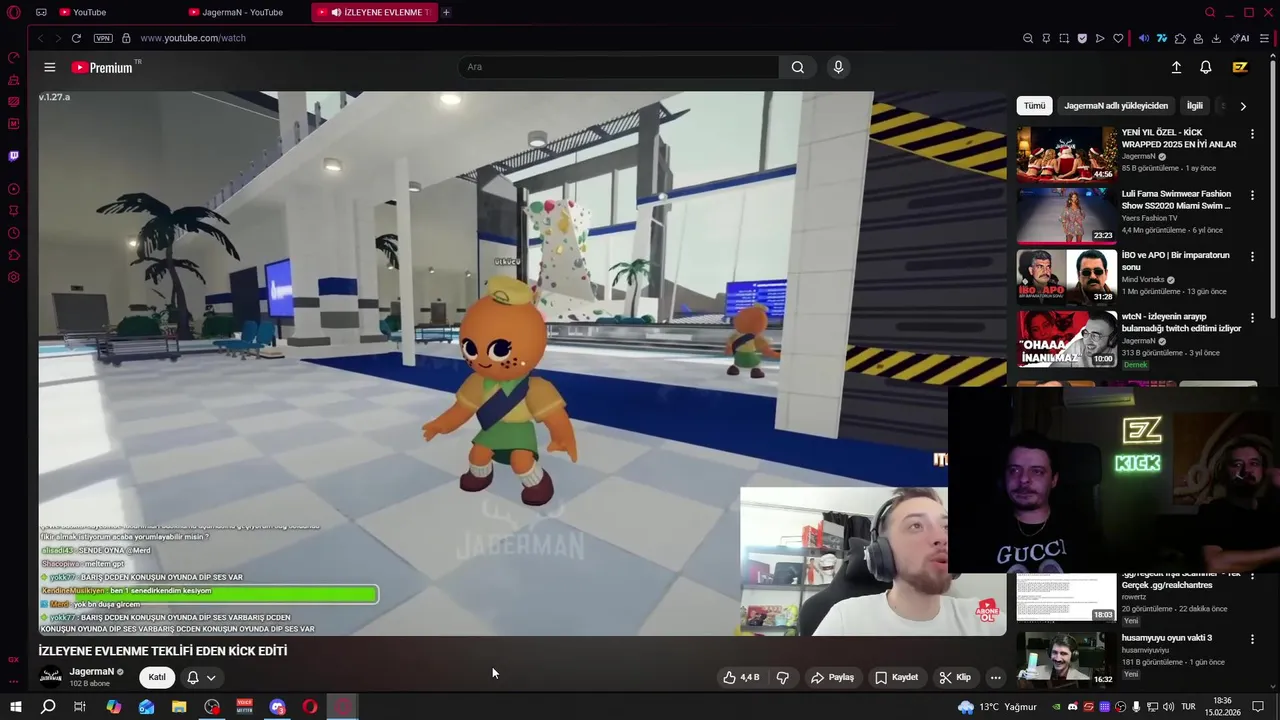Select 'JagermaN adlı yükleyiciden' chip

(1116, 106)
